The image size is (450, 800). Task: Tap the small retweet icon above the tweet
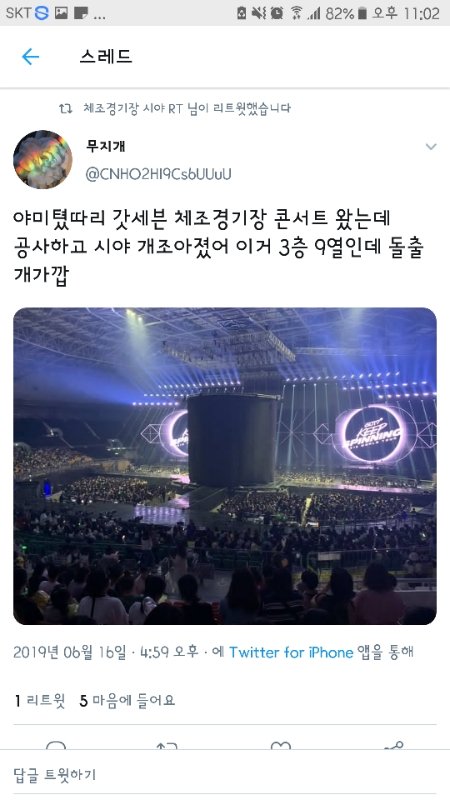[x=65, y=108]
